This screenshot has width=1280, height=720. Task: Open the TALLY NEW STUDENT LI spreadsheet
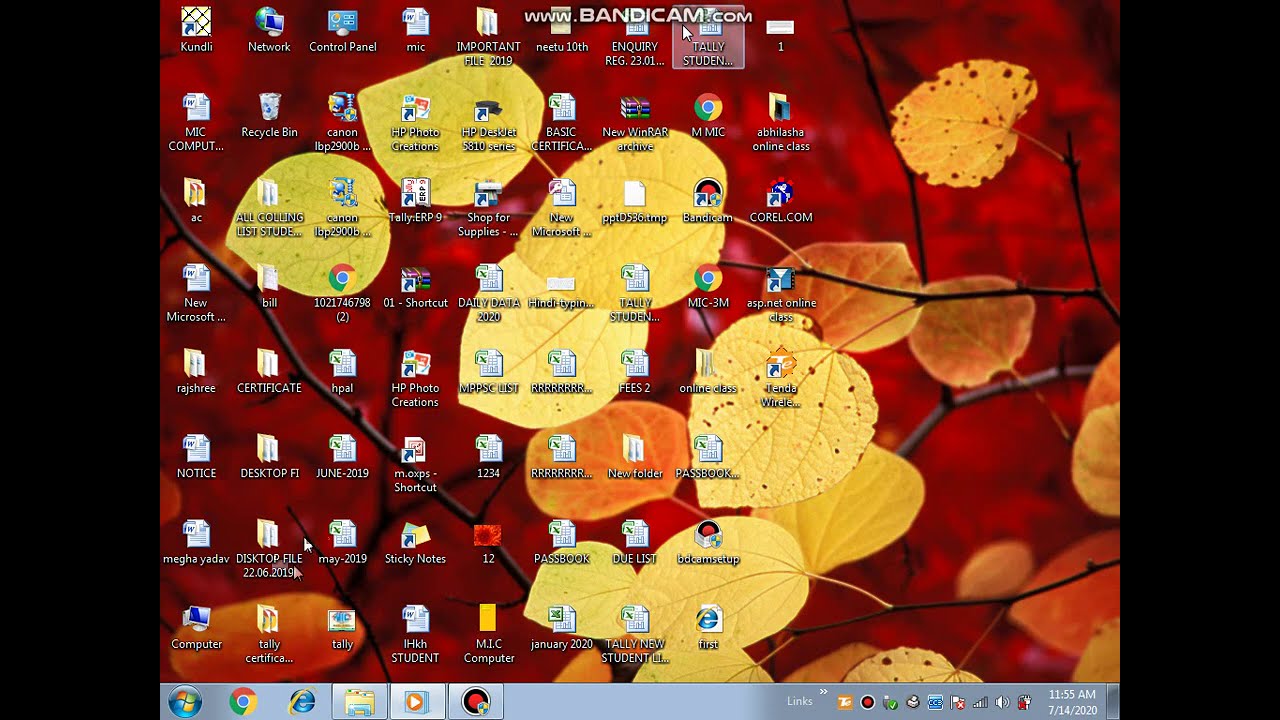635,634
